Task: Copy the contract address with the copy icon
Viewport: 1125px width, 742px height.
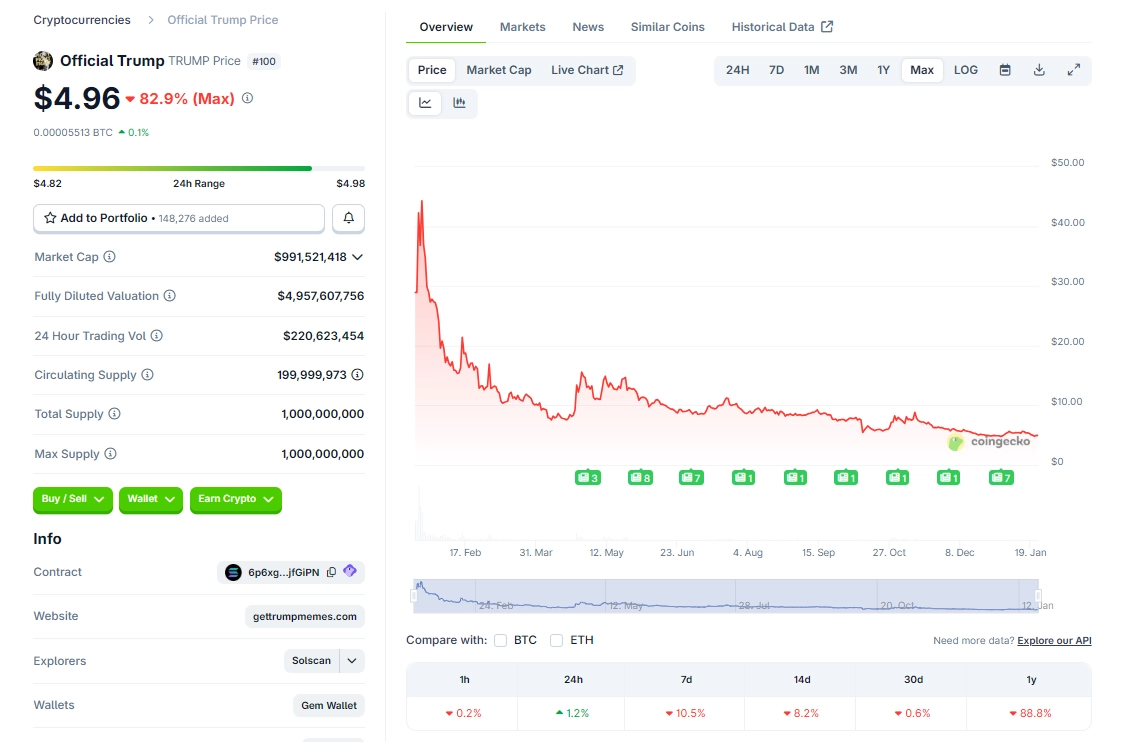Action: pyautogui.click(x=331, y=571)
